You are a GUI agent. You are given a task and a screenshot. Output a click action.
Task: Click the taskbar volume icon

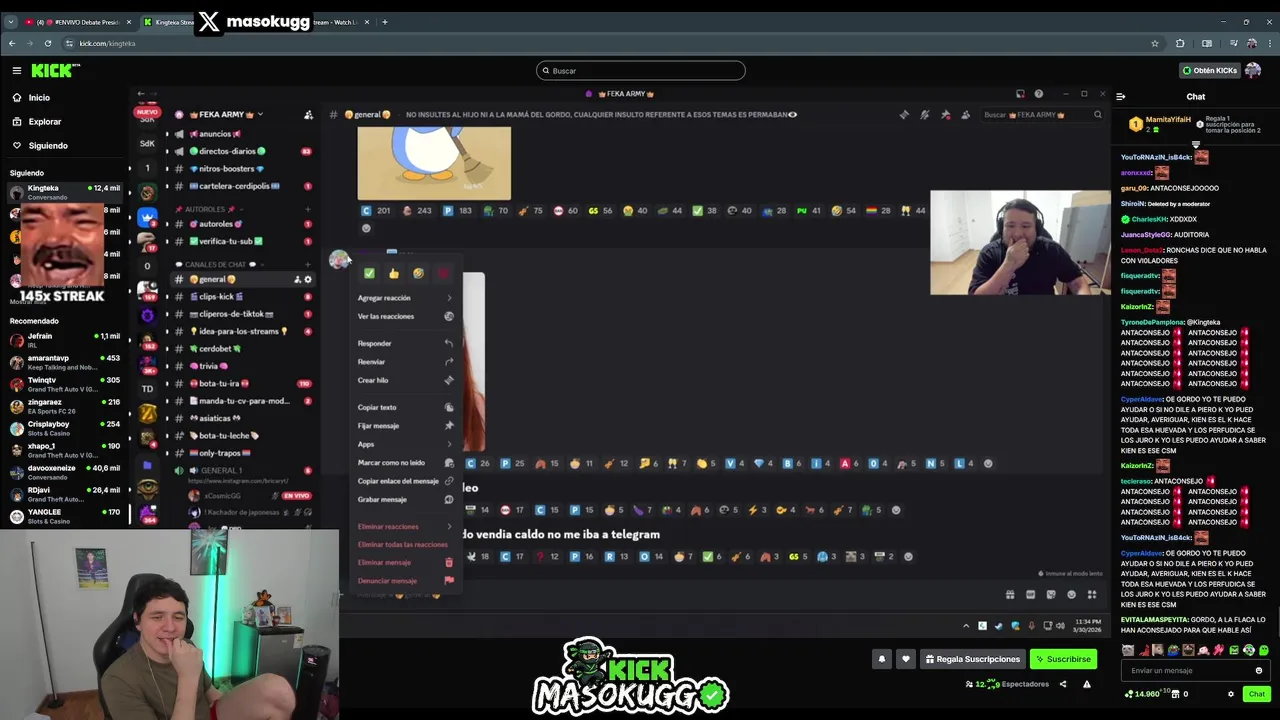pos(1061,626)
